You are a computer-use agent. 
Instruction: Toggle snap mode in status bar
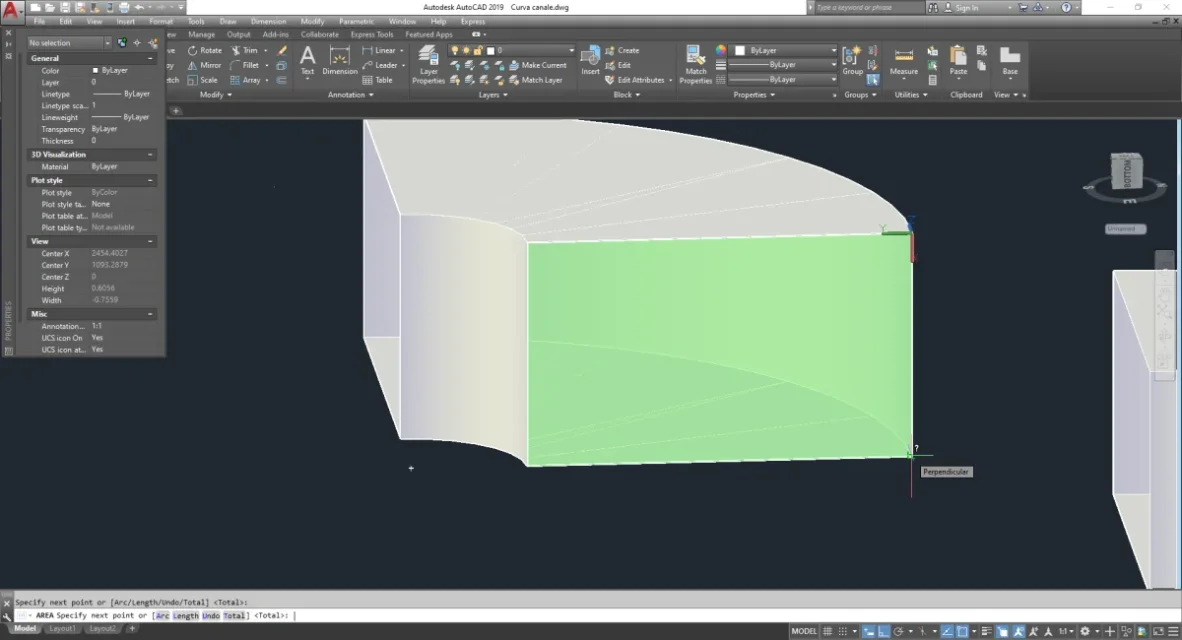[x=843, y=631]
